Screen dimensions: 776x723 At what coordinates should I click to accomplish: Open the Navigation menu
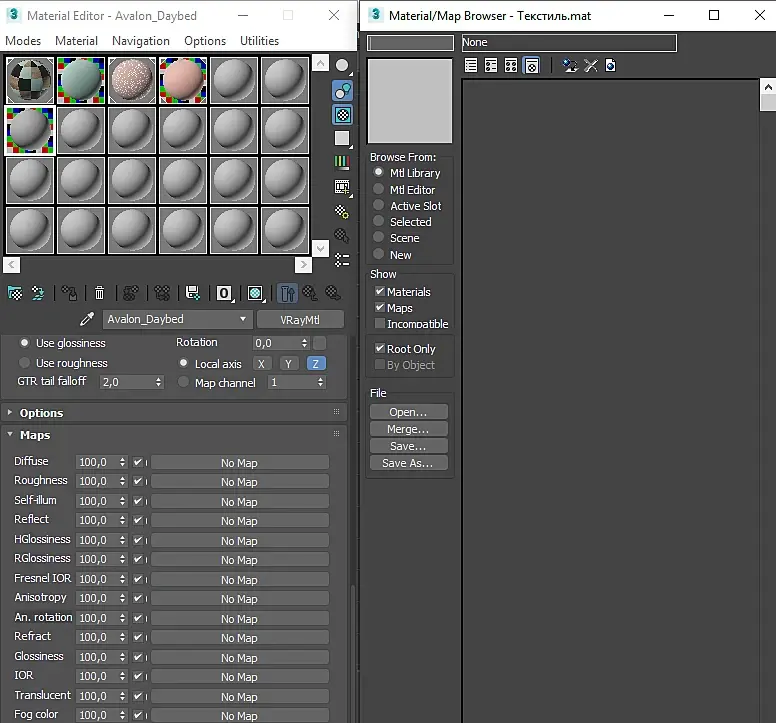[x=141, y=41]
